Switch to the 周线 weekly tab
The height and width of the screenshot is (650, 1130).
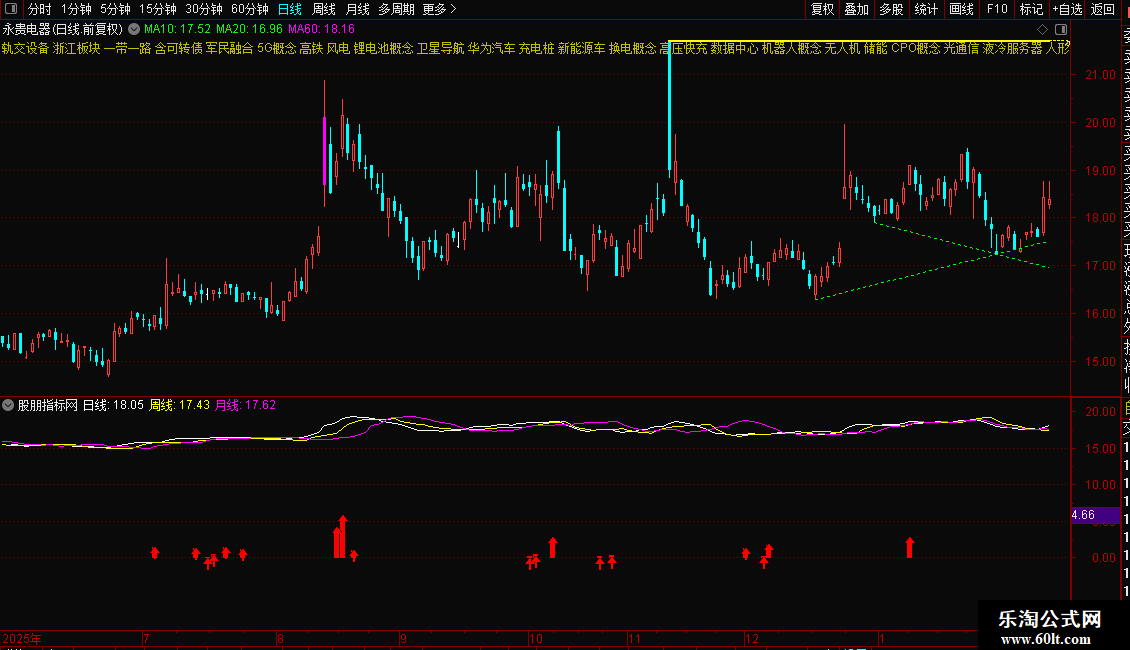[324, 9]
